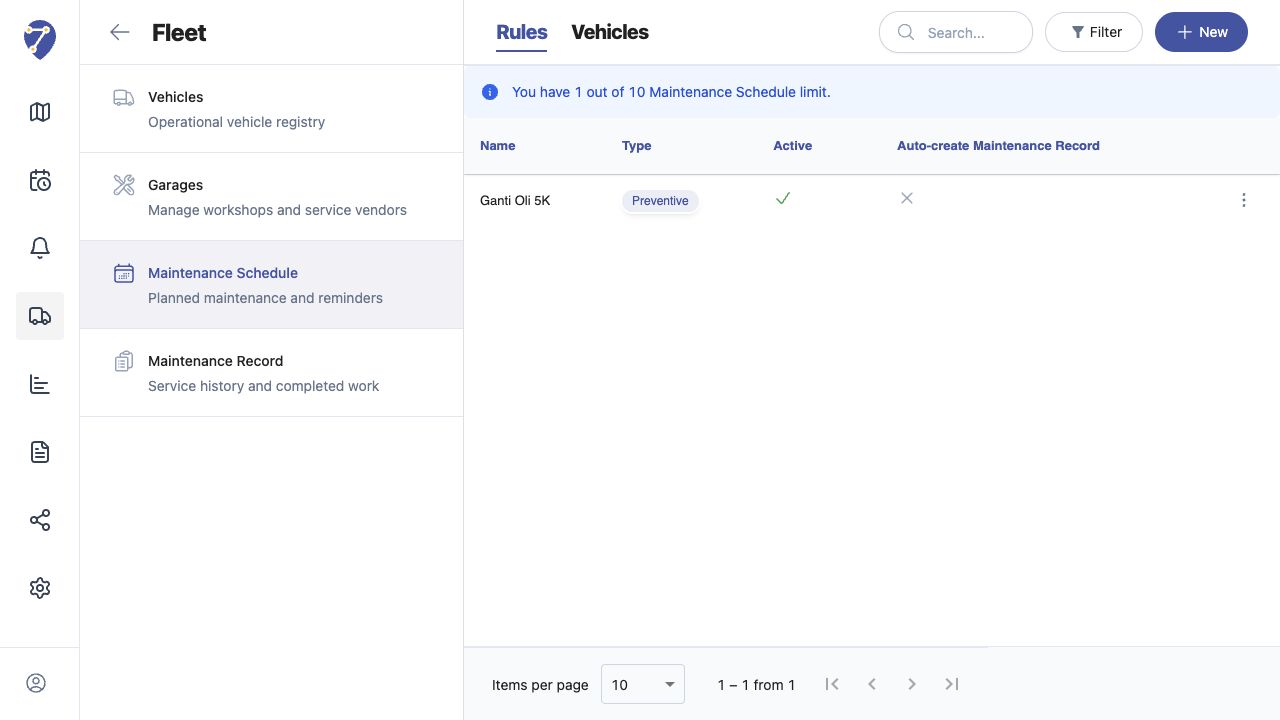1280x720 pixels.
Task: Click the Maintenance Schedule limit message
Action: (671, 92)
